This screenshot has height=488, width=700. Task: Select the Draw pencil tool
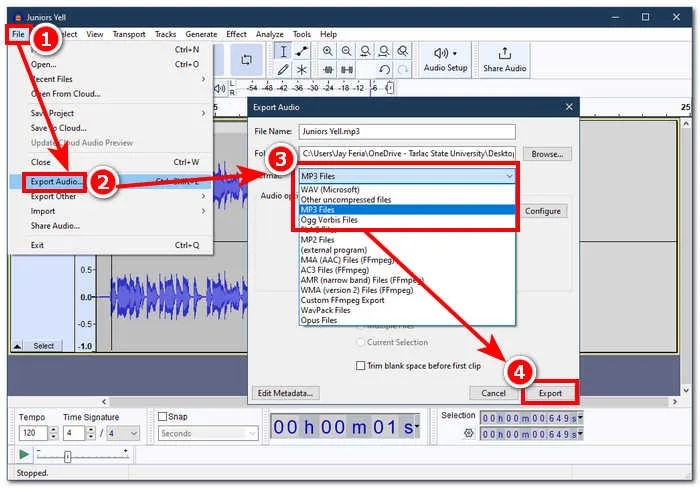pos(283,70)
